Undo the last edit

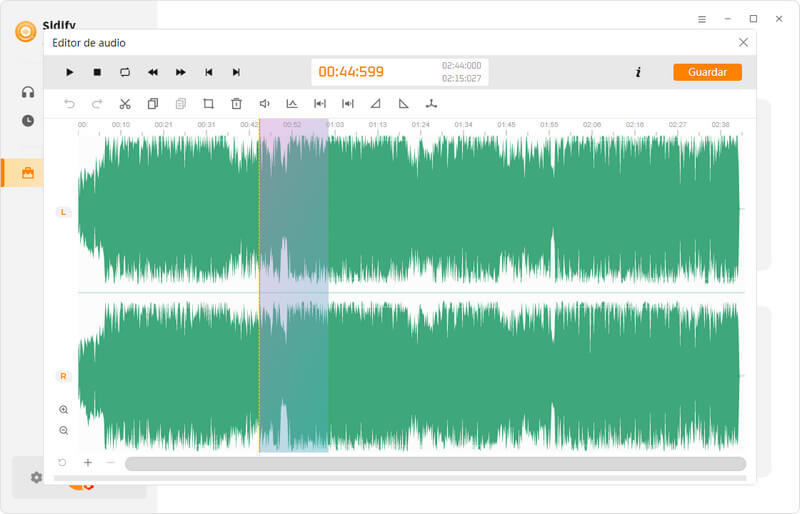point(69,104)
